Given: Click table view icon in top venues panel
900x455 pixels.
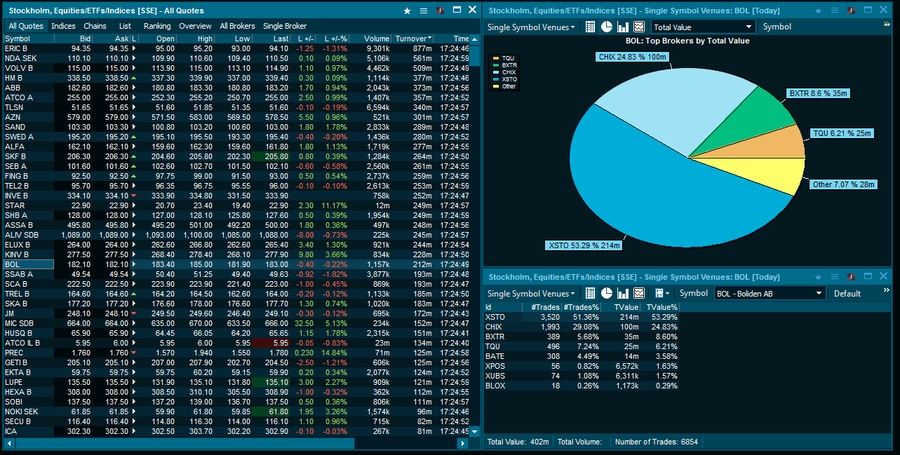Looking at the screenshot, I should pos(590,27).
